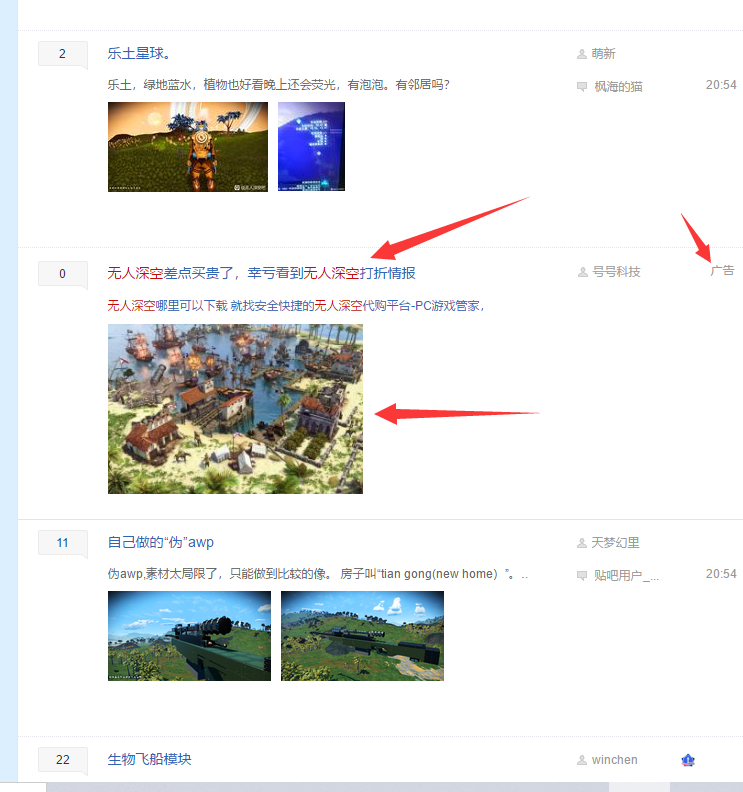Visit author winchen's profile
This screenshot has height=792, width=743.
click(x=614, y=760)
